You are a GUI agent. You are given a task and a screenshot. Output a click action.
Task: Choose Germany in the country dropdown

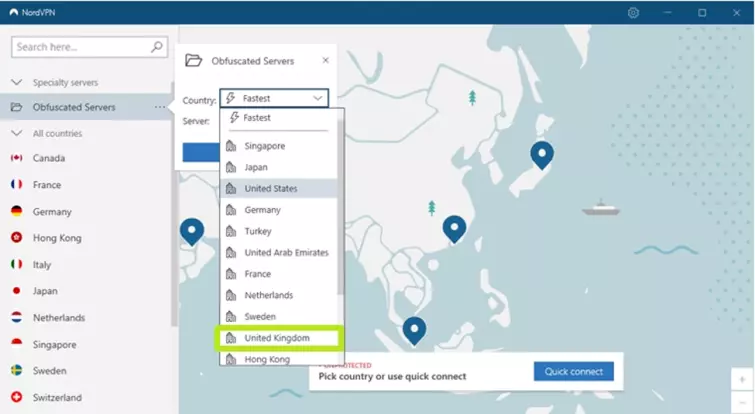278,210
